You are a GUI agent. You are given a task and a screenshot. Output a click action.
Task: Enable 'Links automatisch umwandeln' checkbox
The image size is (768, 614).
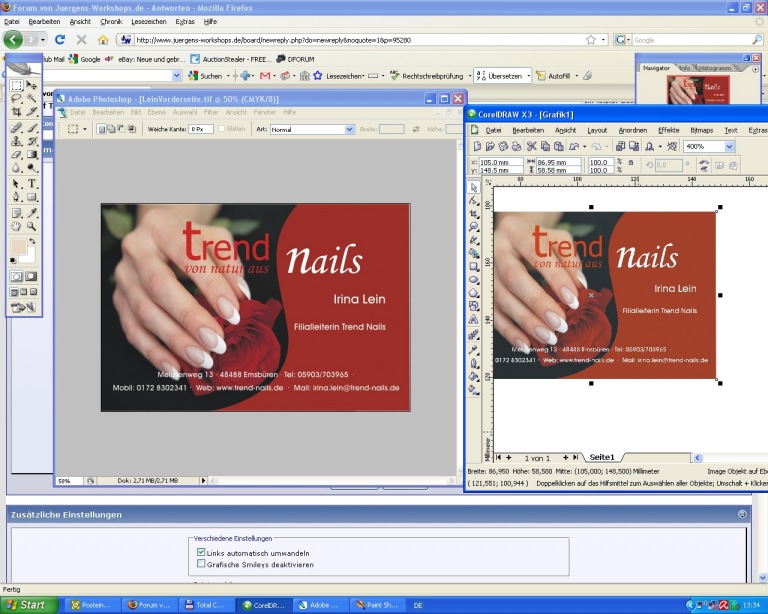pyautogui.click(x=202, y=552)
